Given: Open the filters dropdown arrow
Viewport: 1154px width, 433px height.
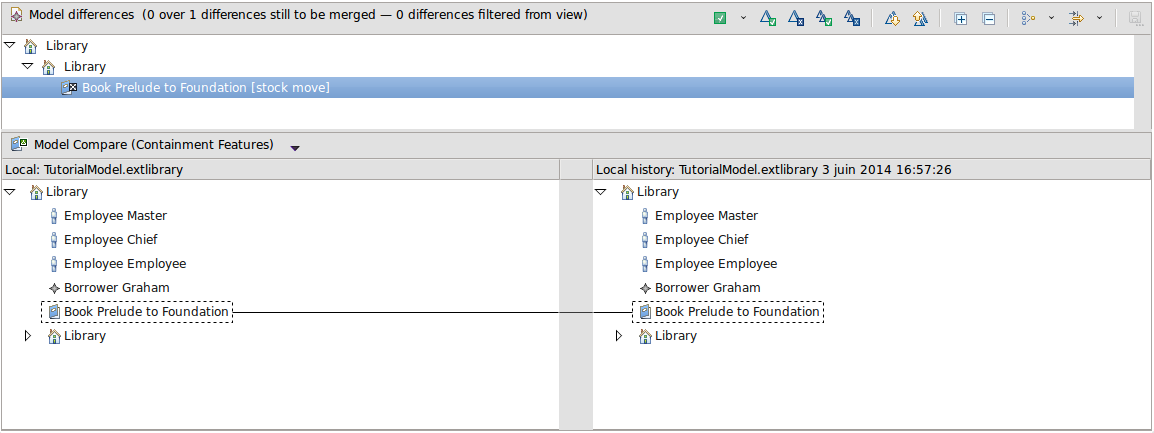Looking at the screenshot, I should [x=1100, y=18].
